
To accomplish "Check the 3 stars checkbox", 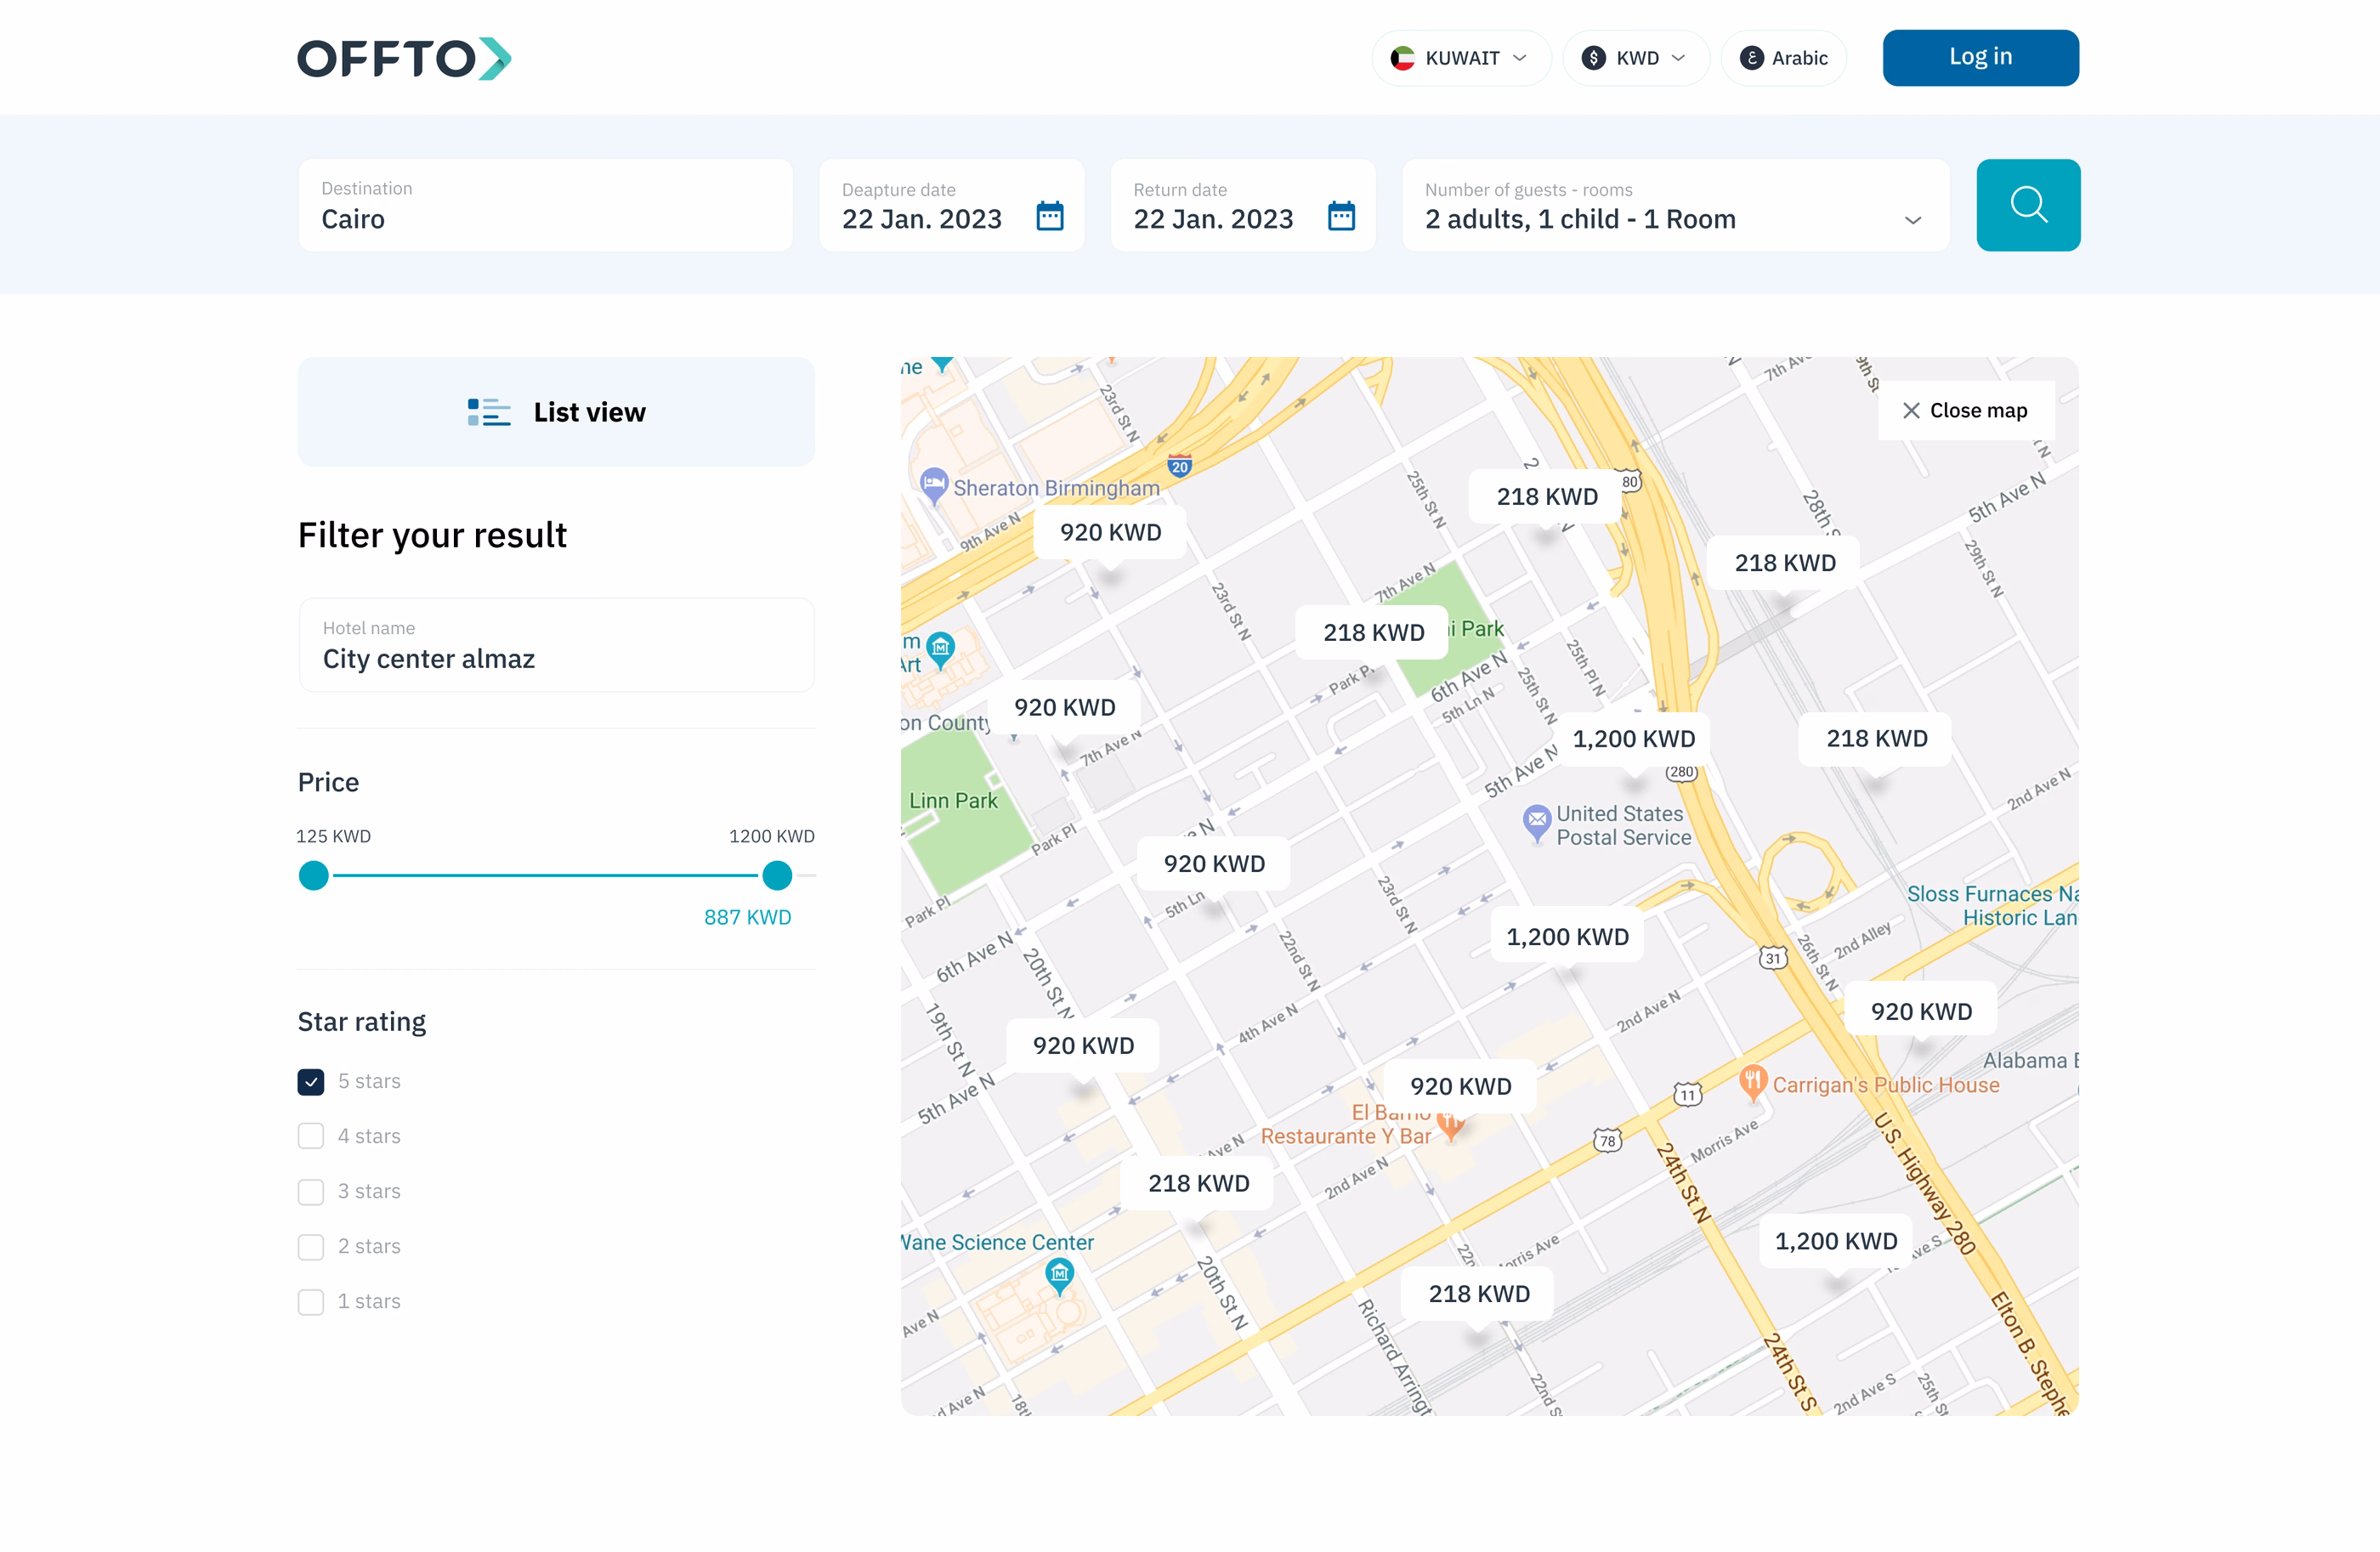I will (310, 1192).
